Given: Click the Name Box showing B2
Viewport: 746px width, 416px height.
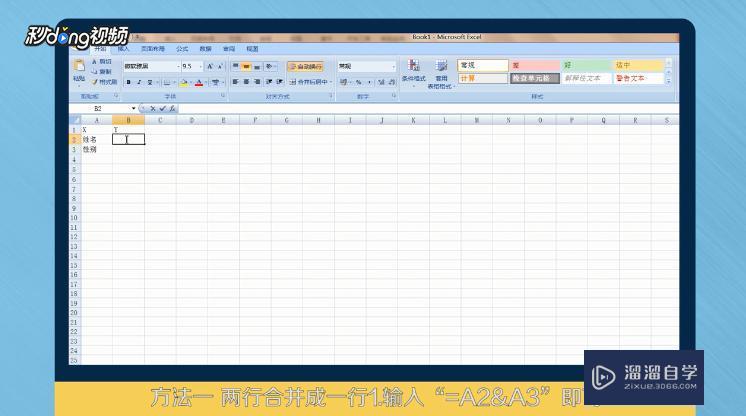Looking at the screenshot, I should click(x=100, y=109).
